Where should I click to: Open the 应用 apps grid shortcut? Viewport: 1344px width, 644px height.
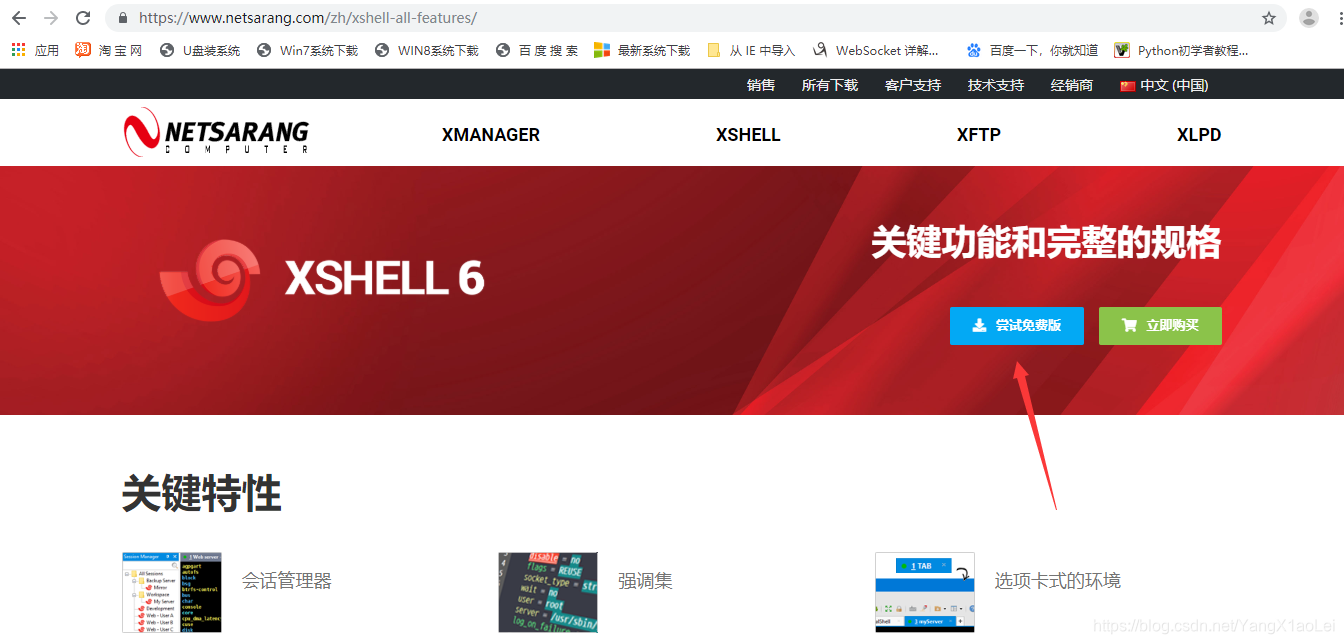[35, 50]
